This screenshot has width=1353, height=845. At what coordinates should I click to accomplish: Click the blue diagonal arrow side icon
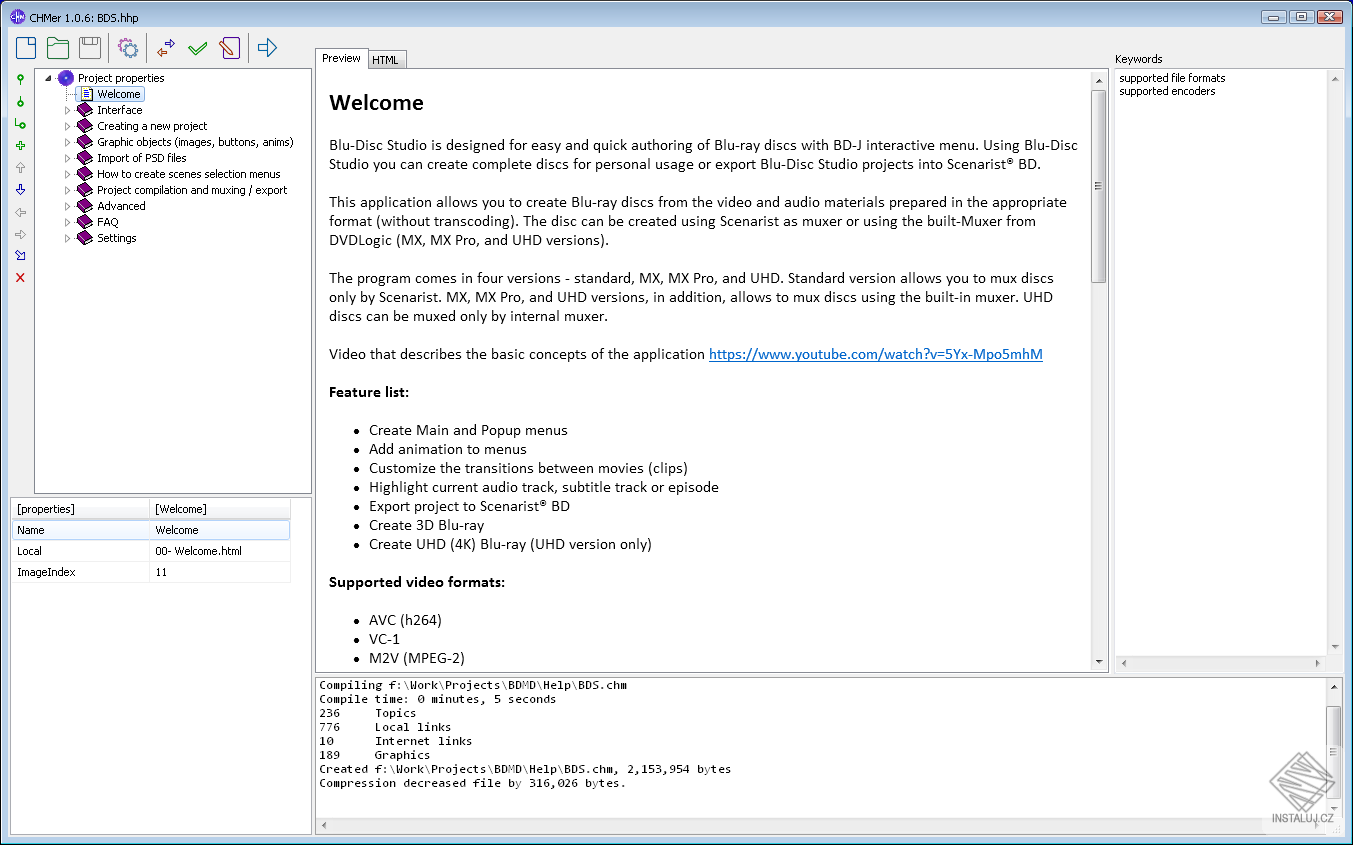click(x=20, y=256)
